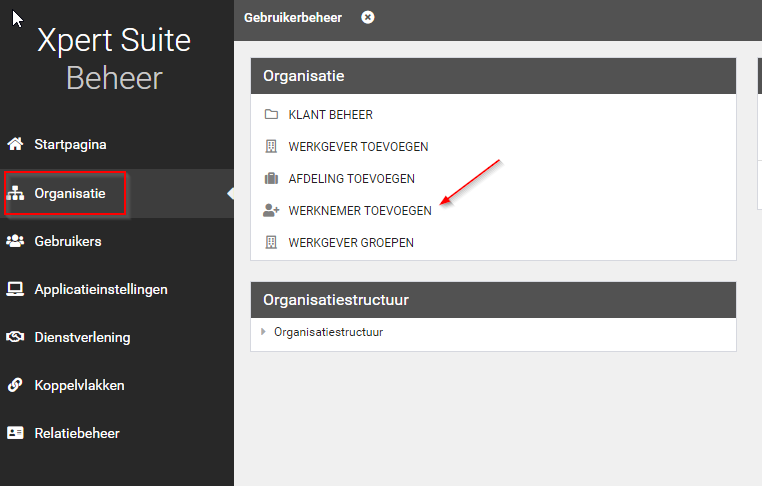Click the building icon beside Werkgever Groepen

271,243
